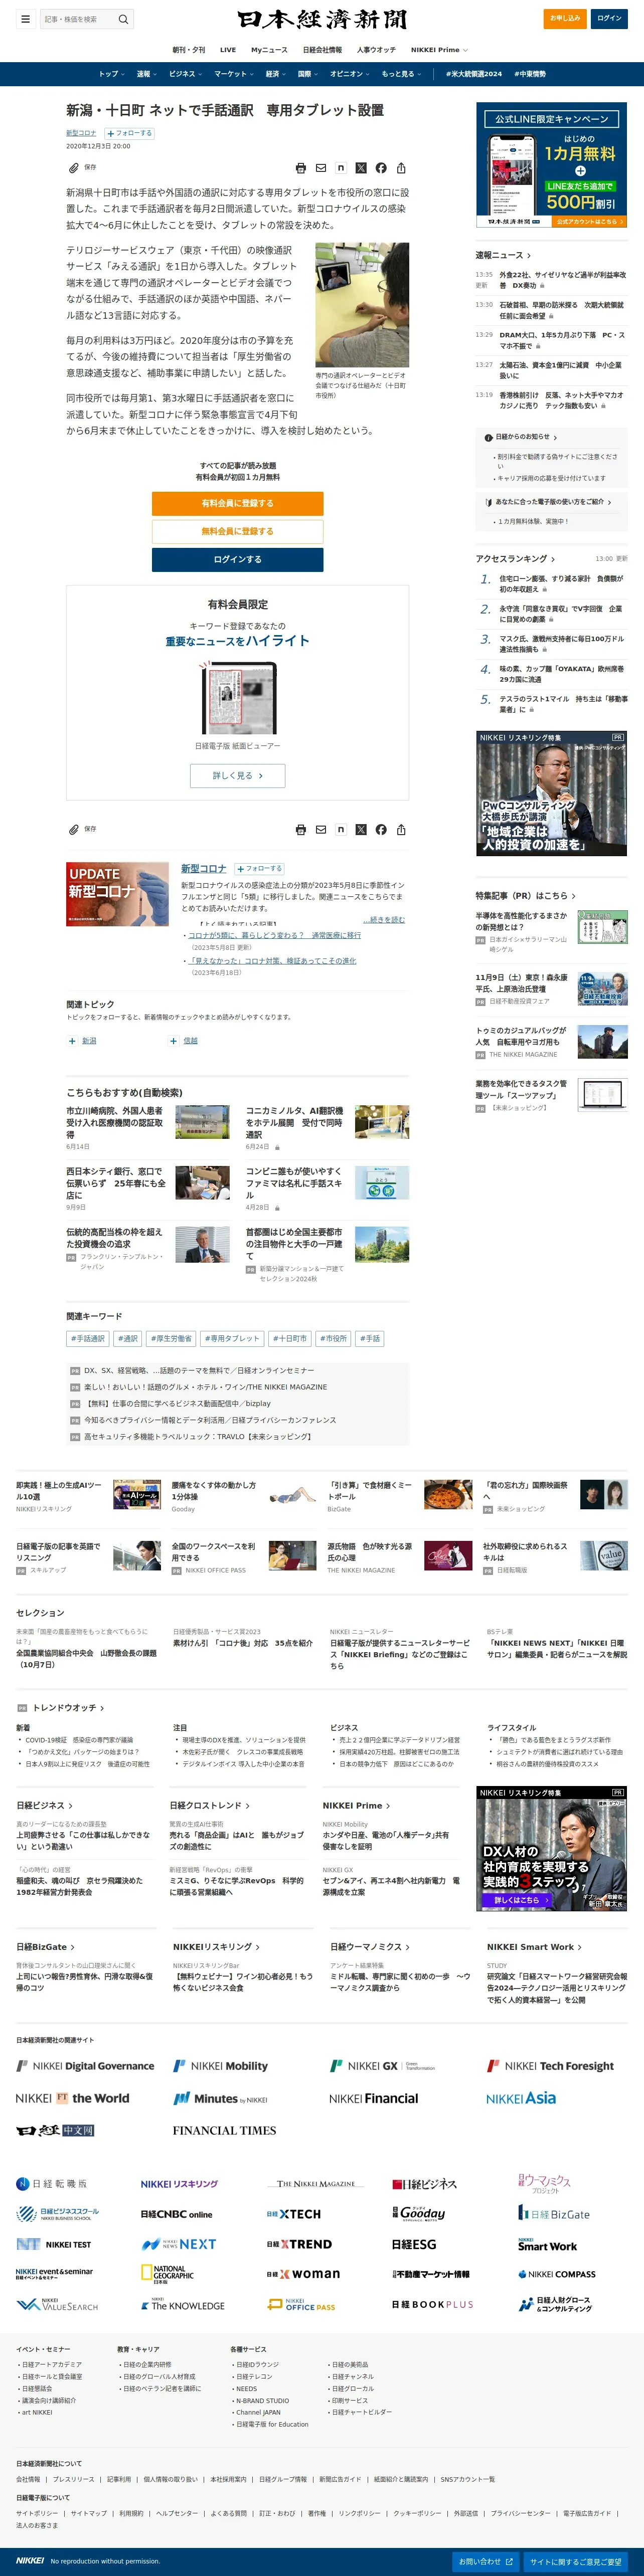The image size is (644, 2576).
Task: Click the 詳しく見る button
Action: point(237,775)
